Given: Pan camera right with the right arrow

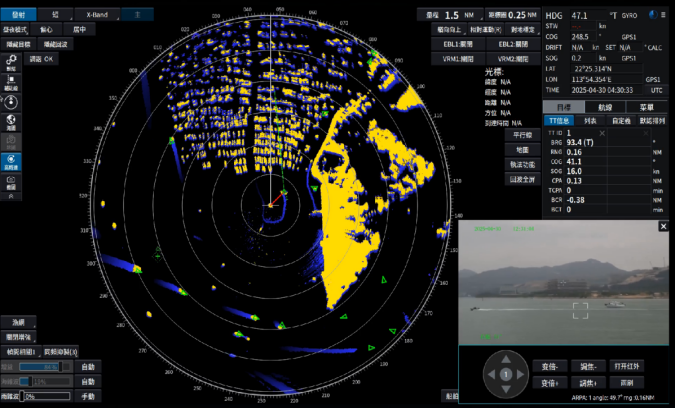Looking at the screenshot, I should pos(520,374).
